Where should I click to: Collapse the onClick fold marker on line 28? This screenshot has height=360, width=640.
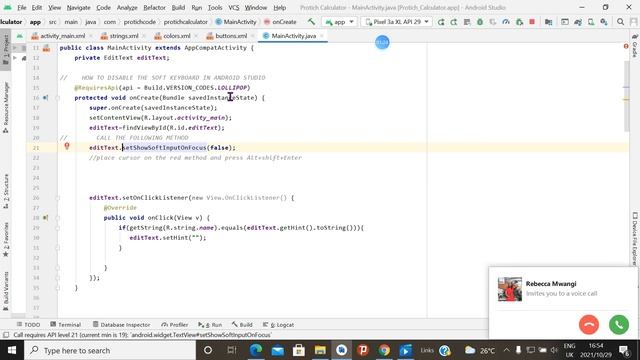(x=58, y=218)
